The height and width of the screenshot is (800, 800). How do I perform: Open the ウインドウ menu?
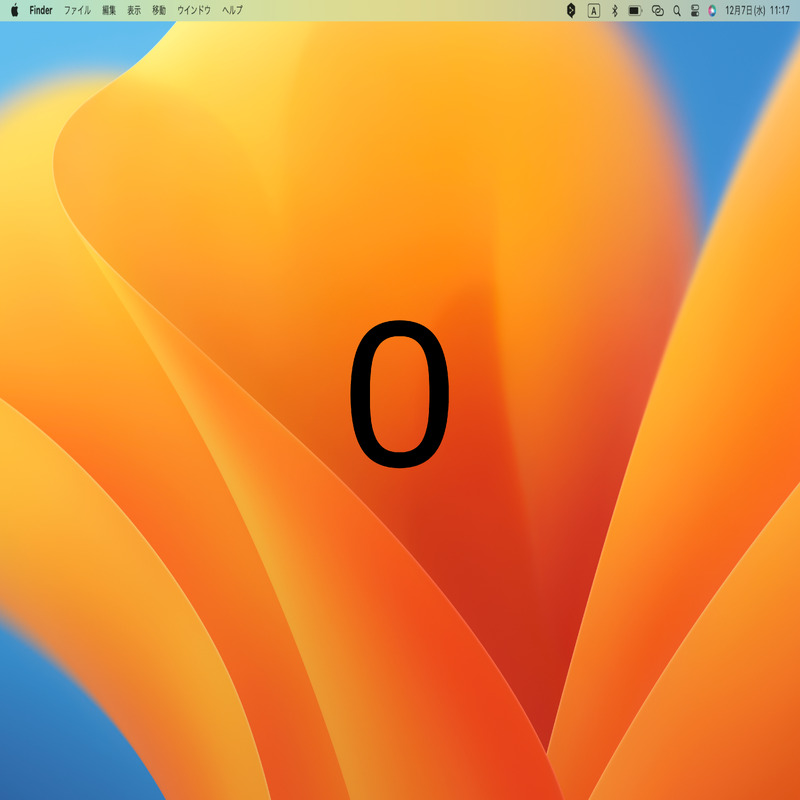click(x=194, y=10)
